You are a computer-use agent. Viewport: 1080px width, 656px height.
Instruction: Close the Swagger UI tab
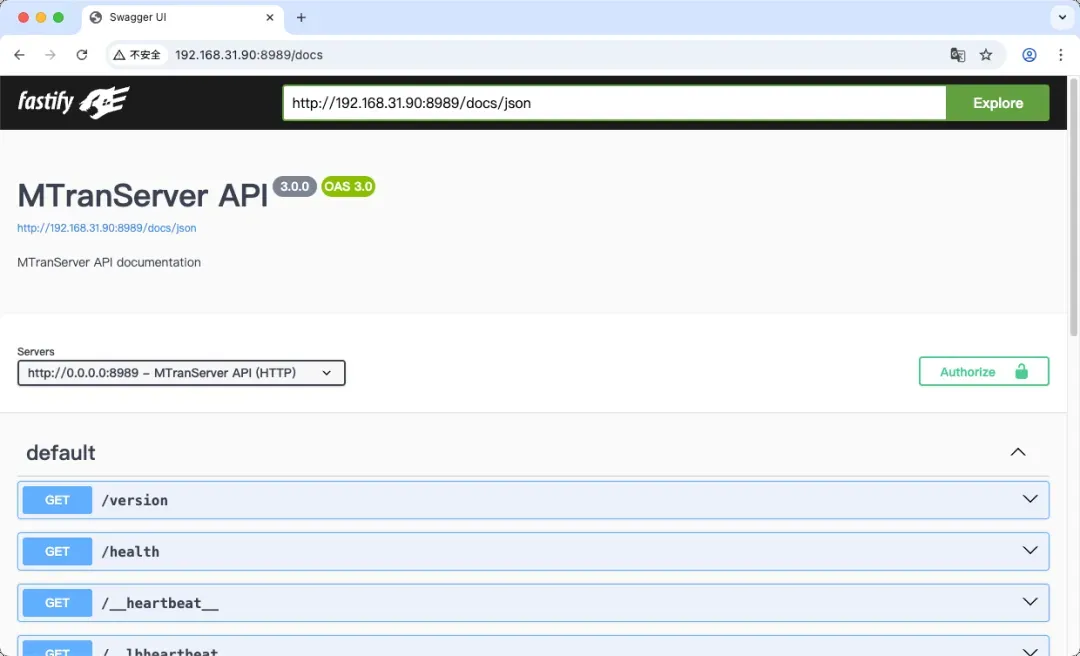269,18
